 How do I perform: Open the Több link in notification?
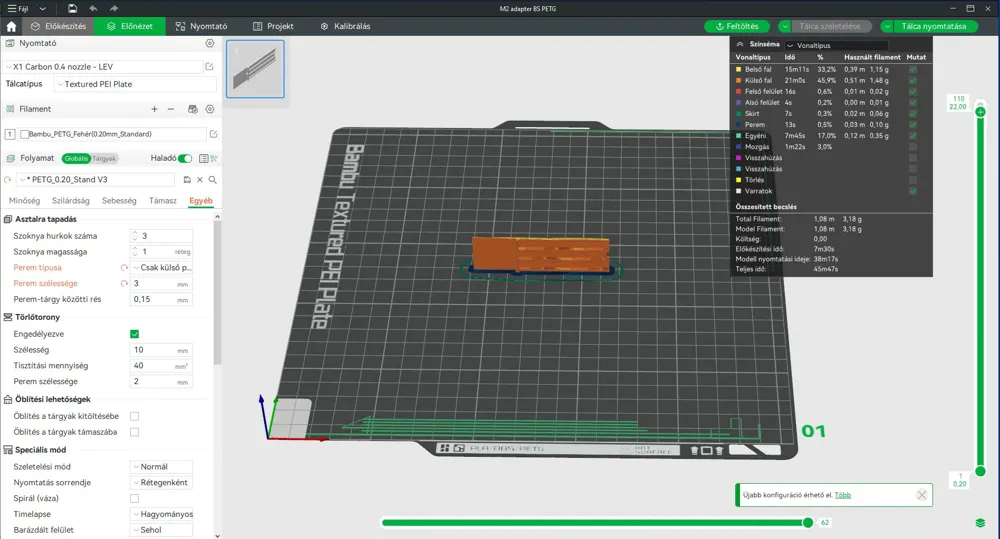click(x=842, y=495)
